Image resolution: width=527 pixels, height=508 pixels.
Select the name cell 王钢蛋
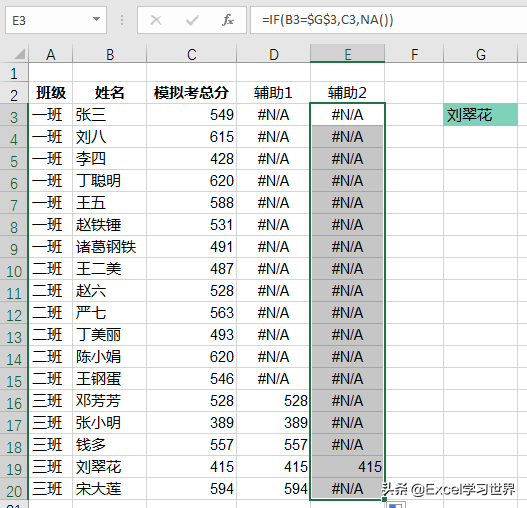[x=110, y=379]
